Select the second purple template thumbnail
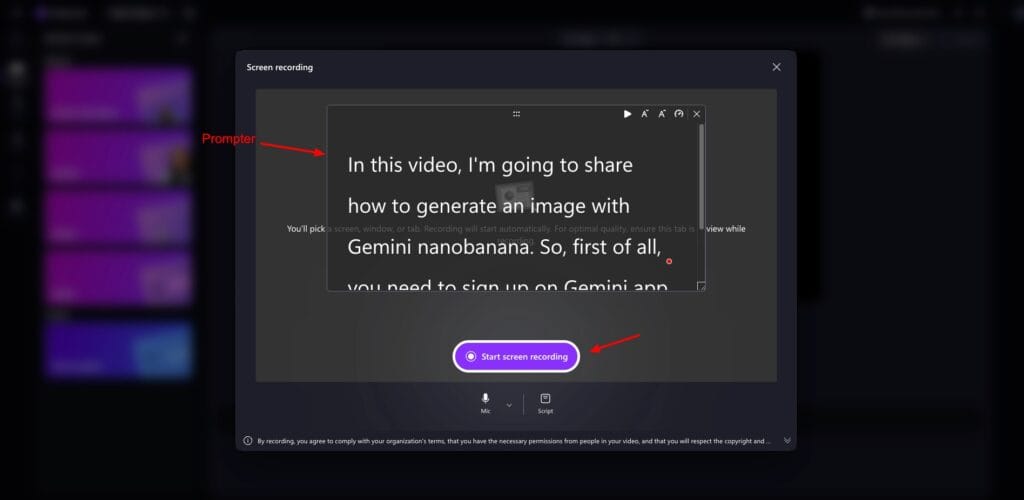The height and width of the screenshot is (500, 1024). [x=118, y=157]
